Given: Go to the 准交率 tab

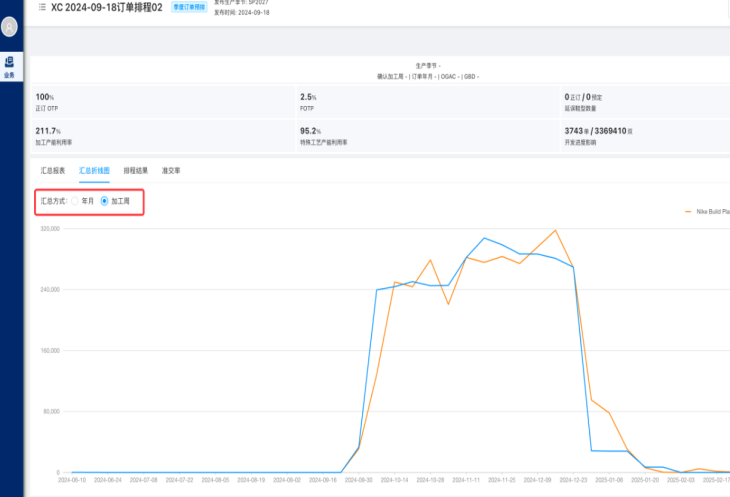Looking at the screenshot, I should pos(171,171).
